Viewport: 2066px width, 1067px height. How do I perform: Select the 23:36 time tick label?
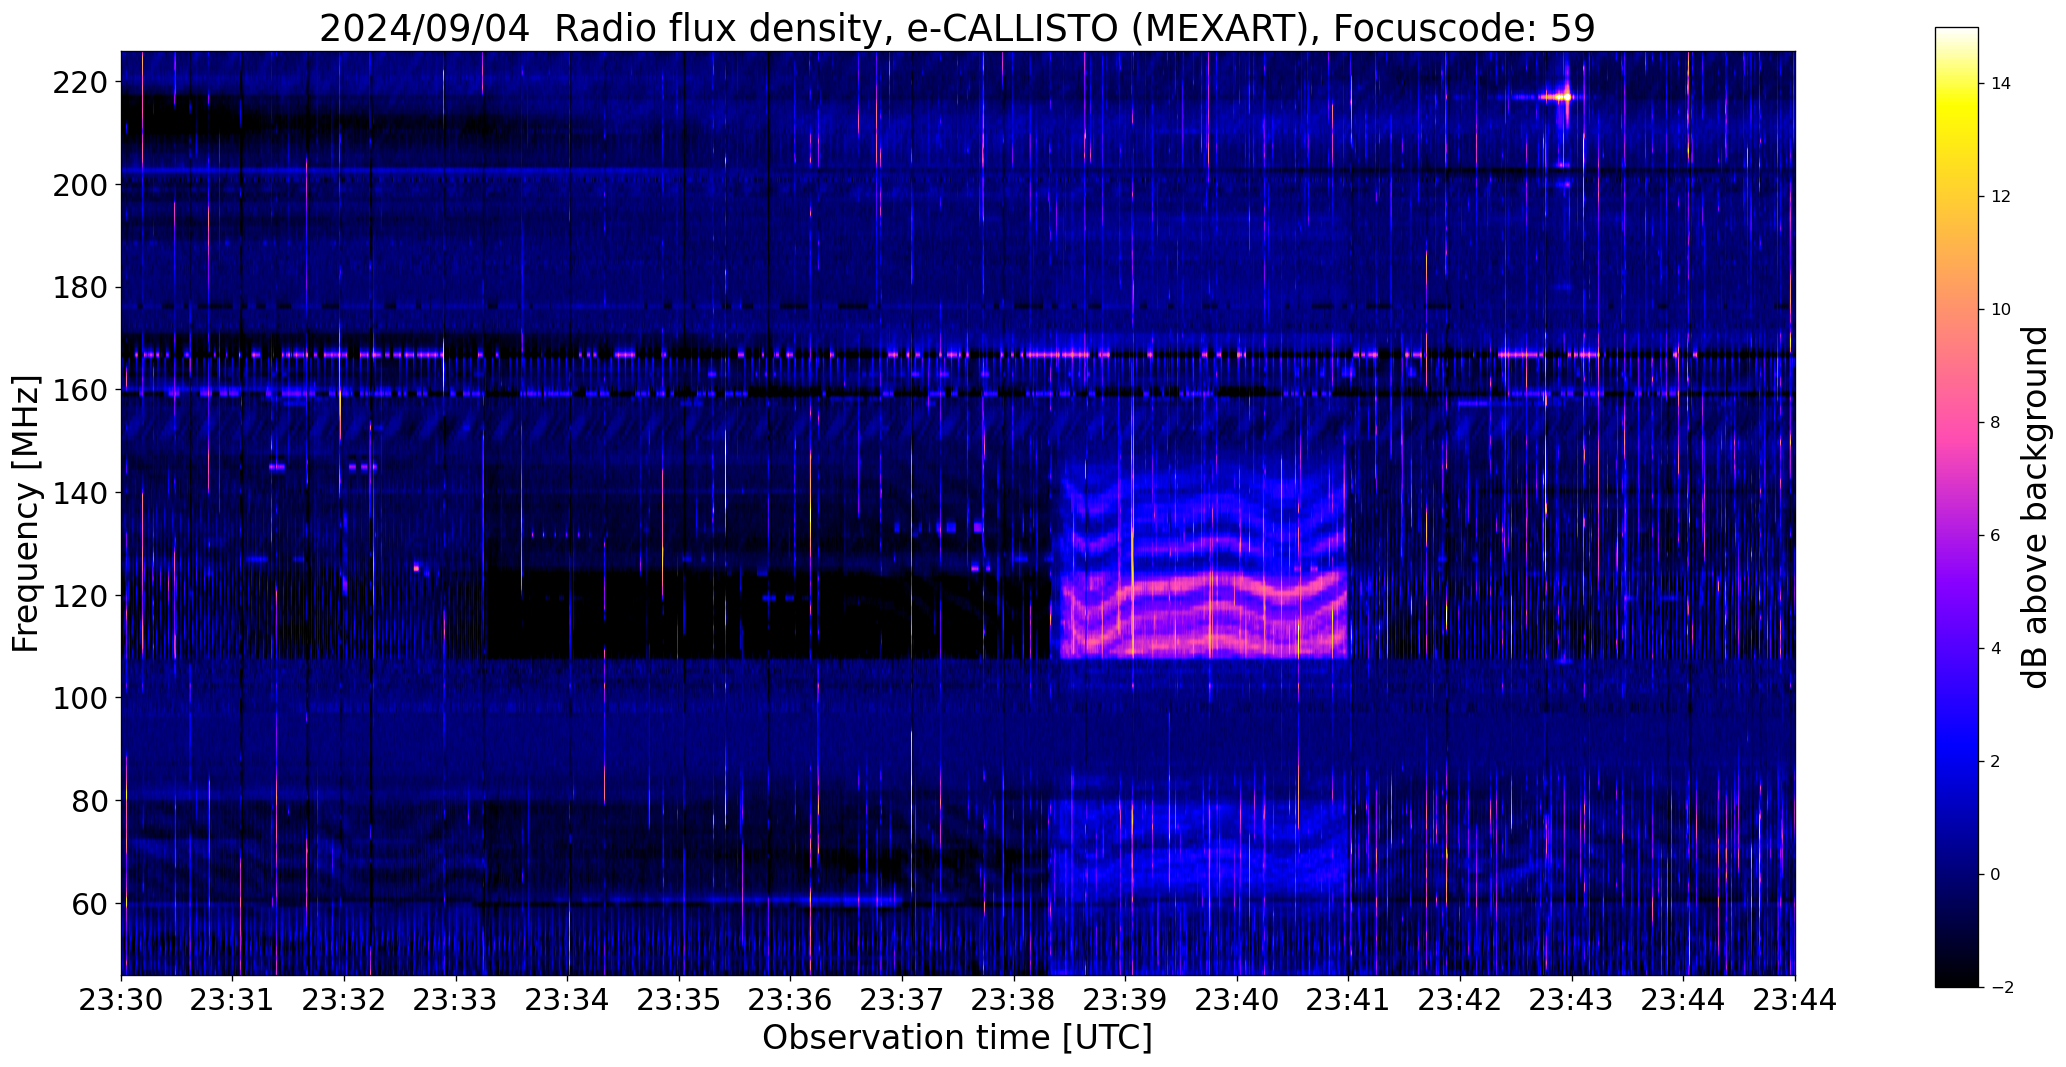[x=791, y=1000]
